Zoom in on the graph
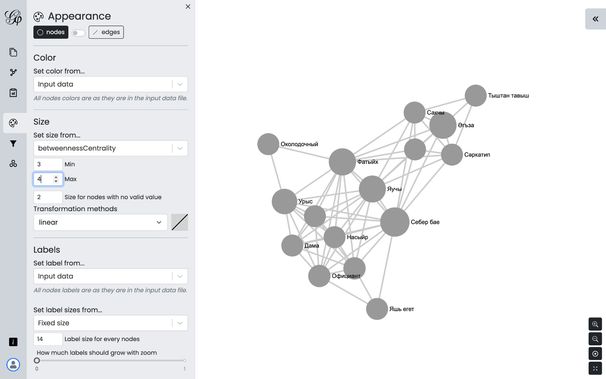The width and height of the screenshot is (606, 379). pos(595,324)
